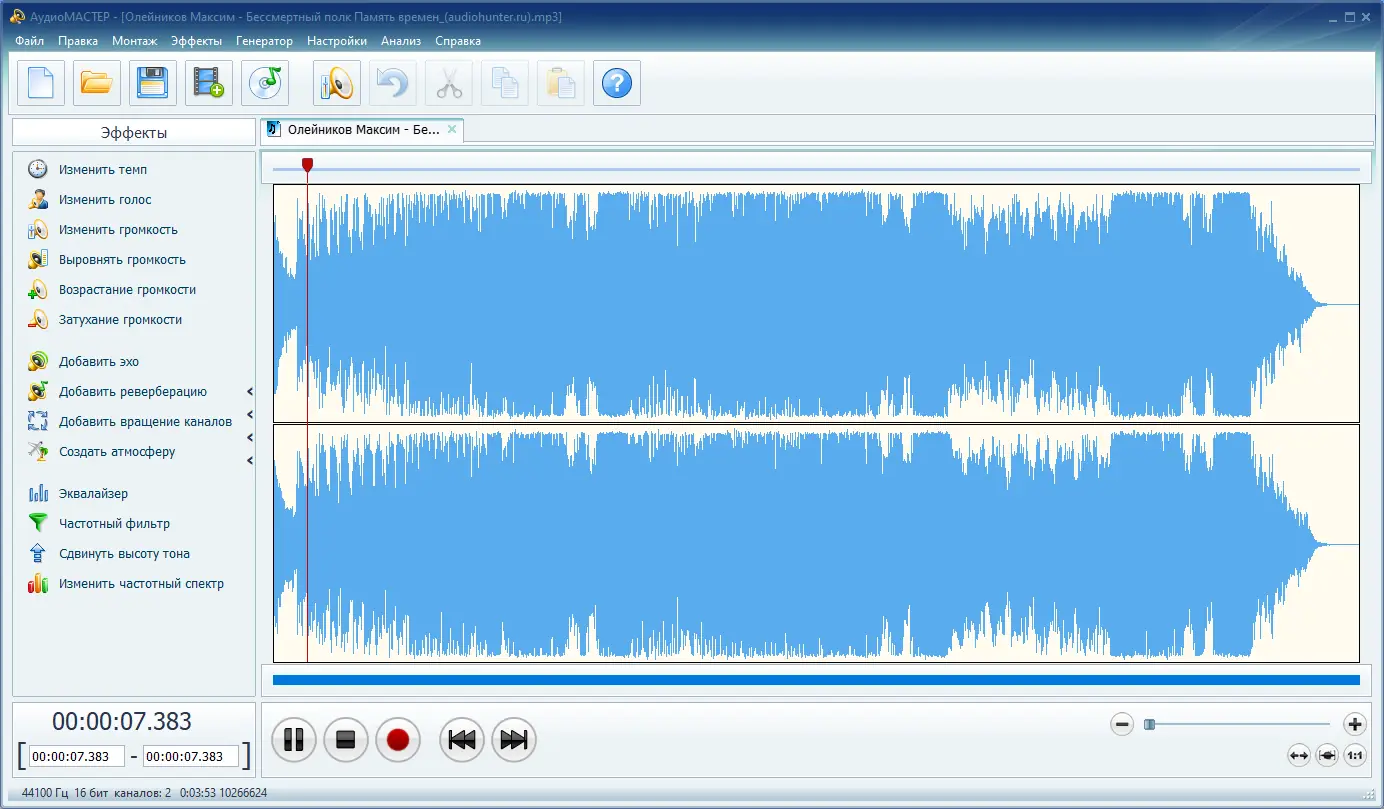Open the Правка menu
1384x809 pixels.
78,41
